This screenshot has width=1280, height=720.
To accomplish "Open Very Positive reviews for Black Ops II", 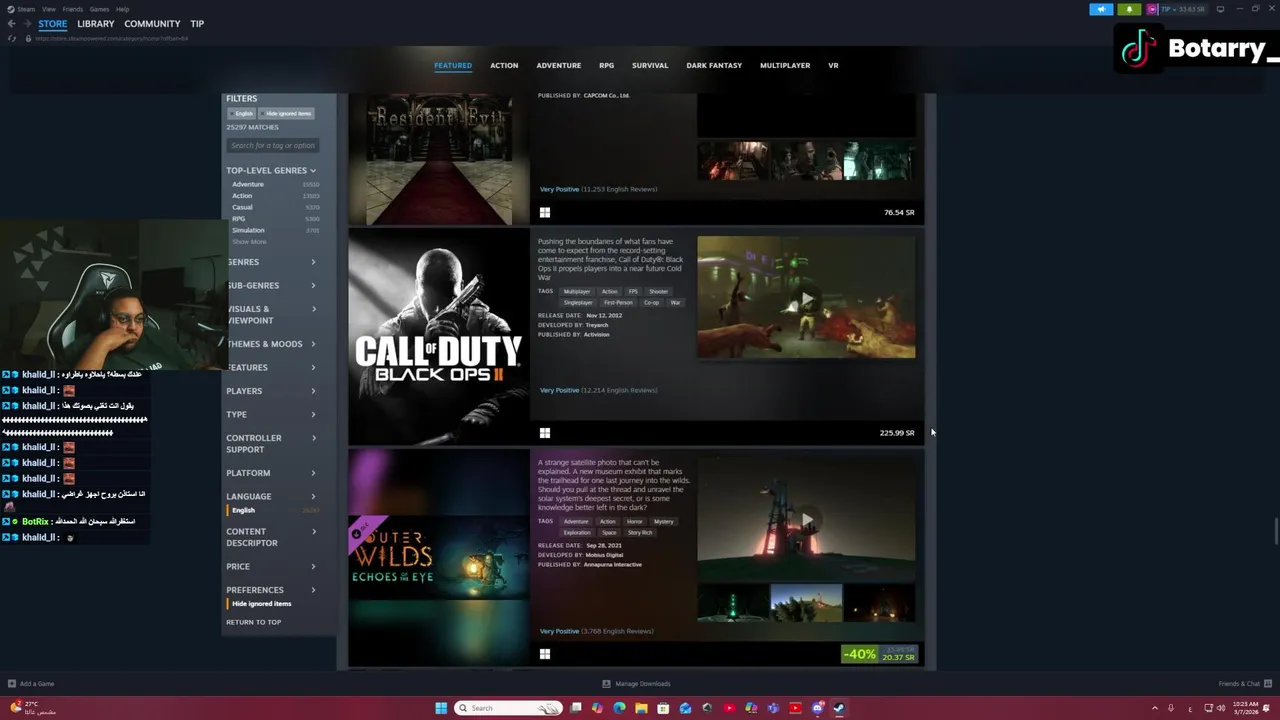I will tap(598, 390).
